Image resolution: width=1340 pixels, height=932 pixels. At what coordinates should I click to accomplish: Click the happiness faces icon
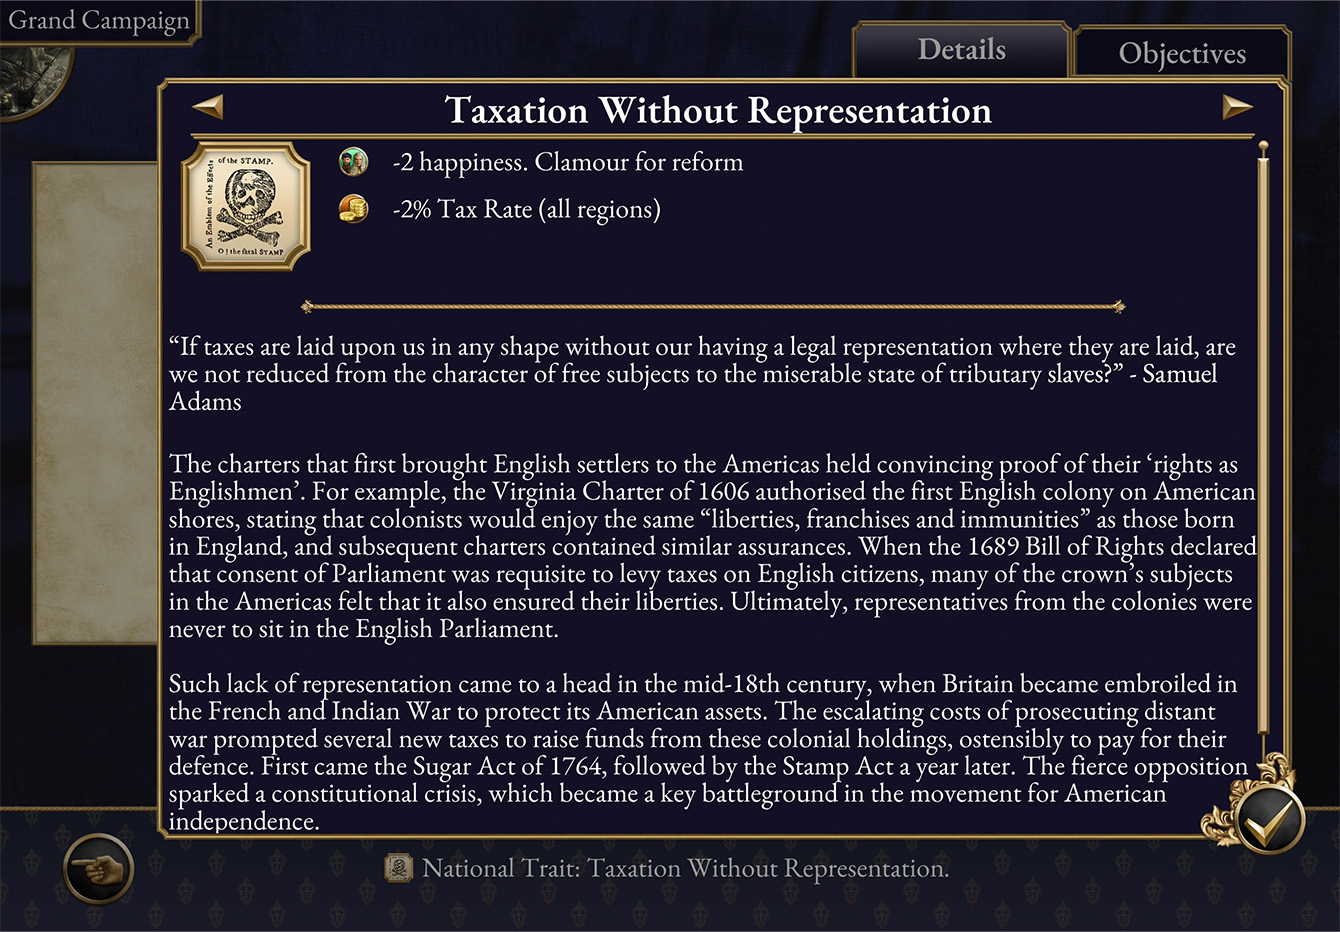pos(353,162)
